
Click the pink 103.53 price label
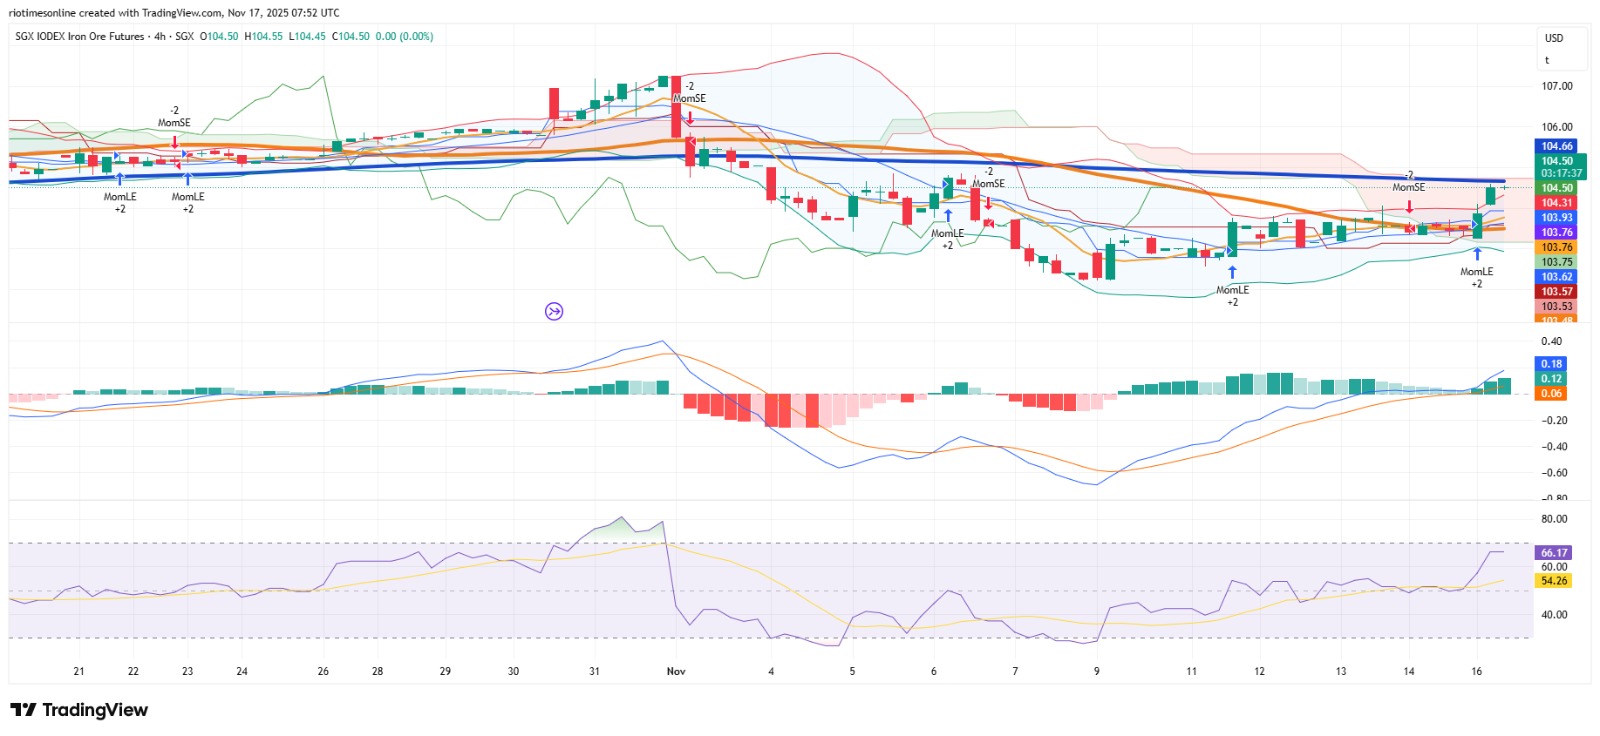(x=1556, y=307)
